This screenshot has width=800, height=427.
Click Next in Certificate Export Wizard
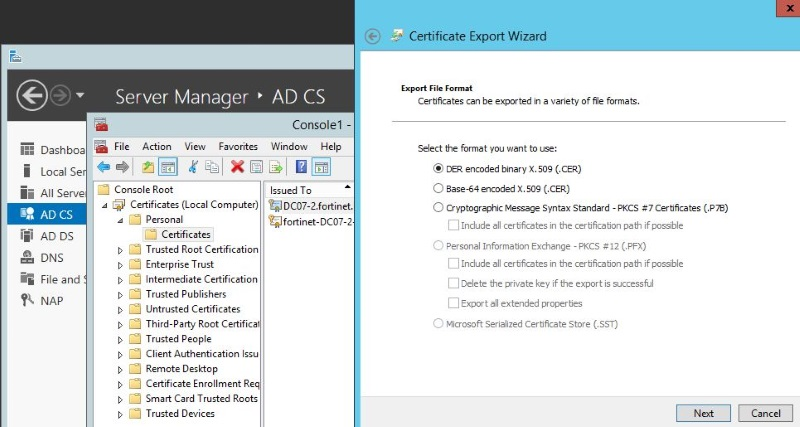click(x=703, y=413)
